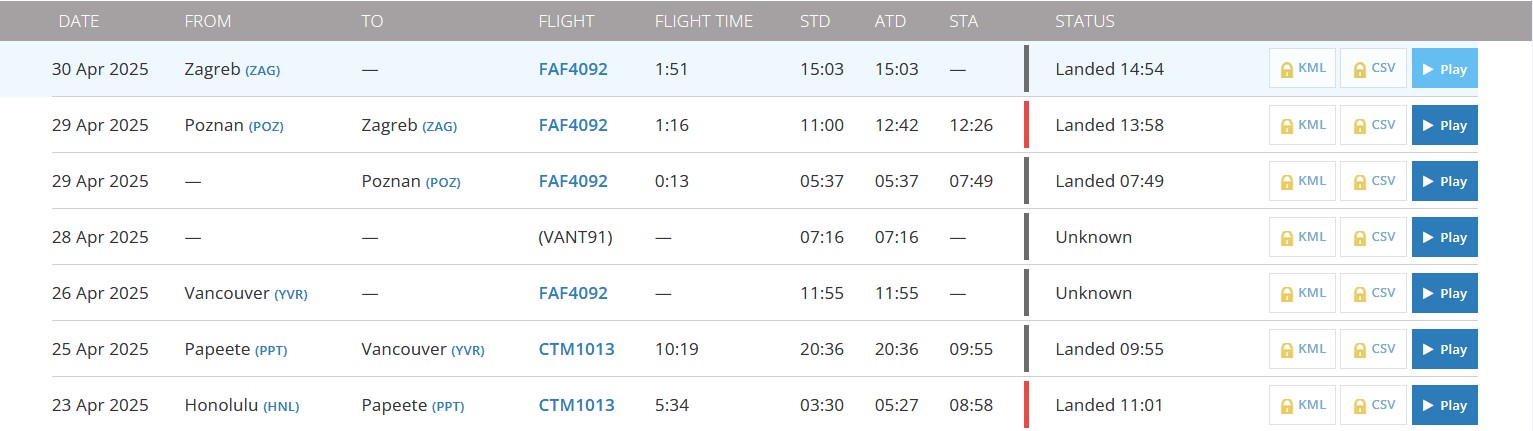
Task: Download CSV for Papeete to Vancouver flight
Action: click(x=1373, y=349)
